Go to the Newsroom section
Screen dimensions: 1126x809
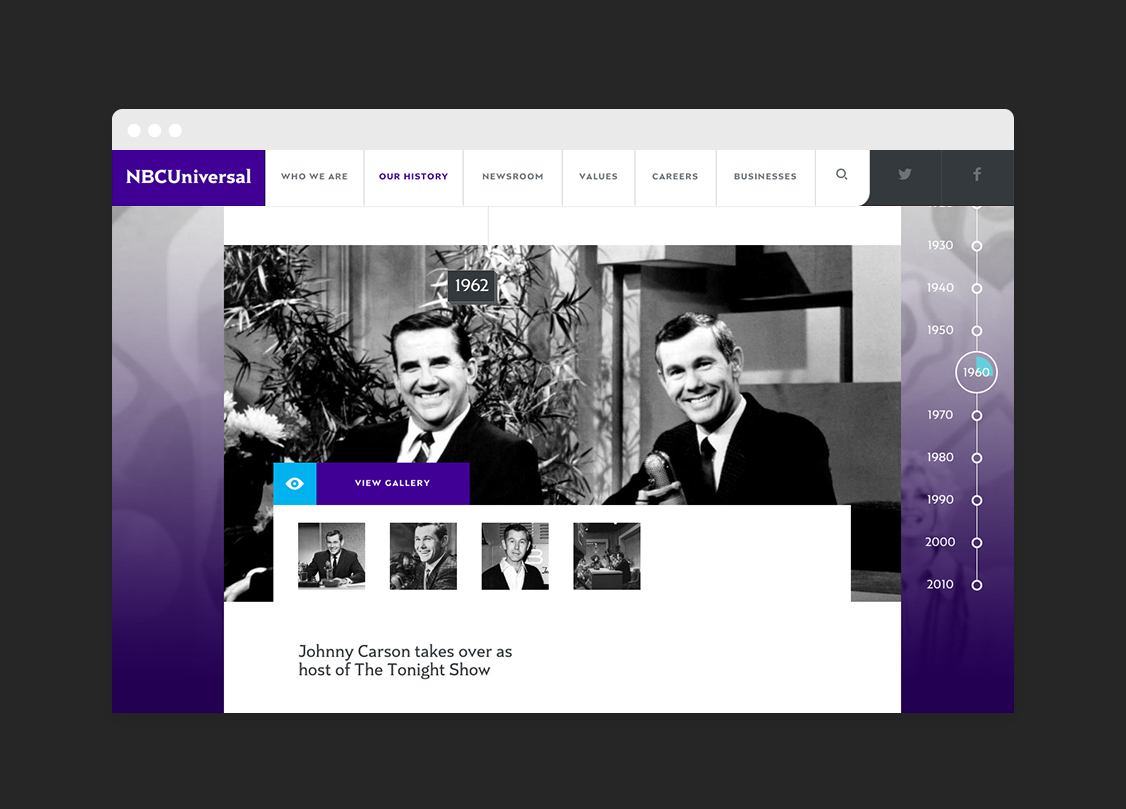[x=513, y=177]
